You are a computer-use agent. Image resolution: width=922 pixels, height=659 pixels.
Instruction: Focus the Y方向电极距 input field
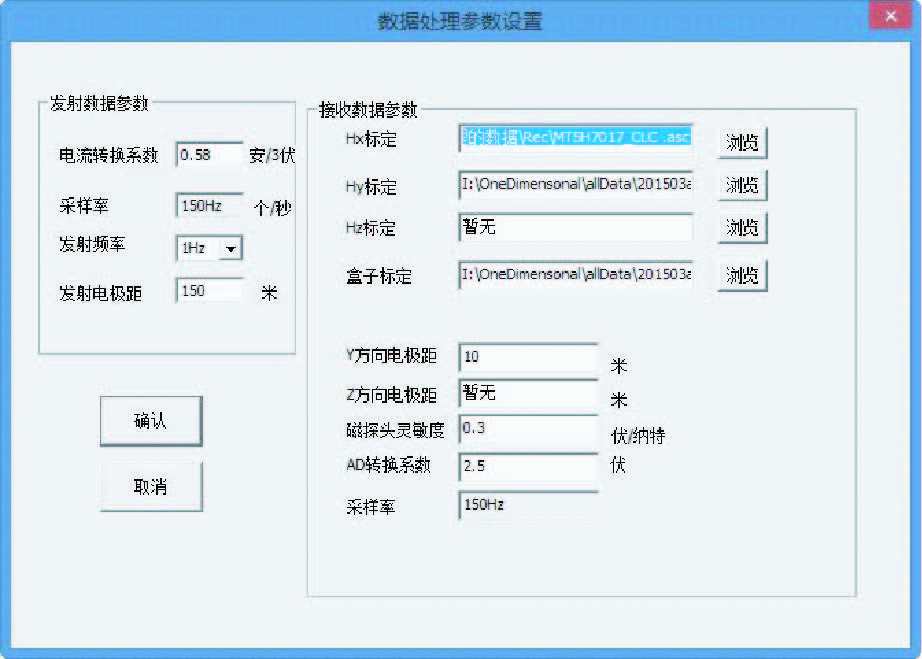(x=528, y=357)
